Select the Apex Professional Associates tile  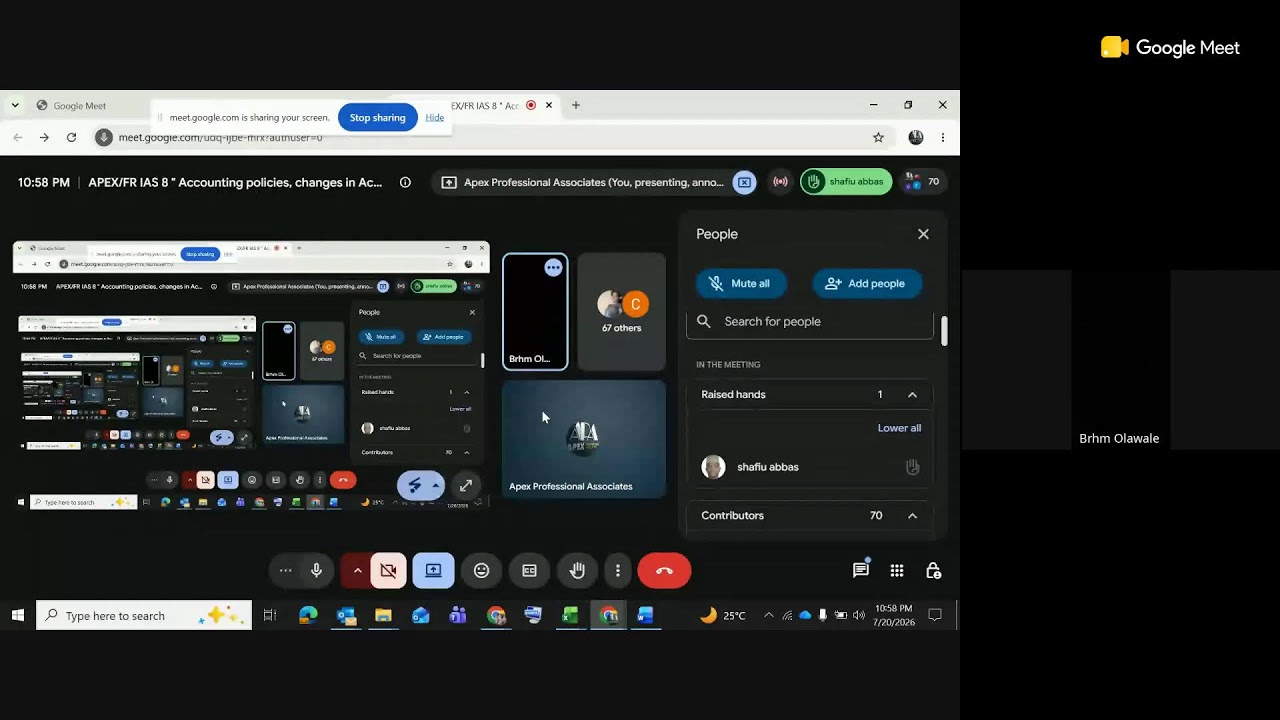point(584,439)
